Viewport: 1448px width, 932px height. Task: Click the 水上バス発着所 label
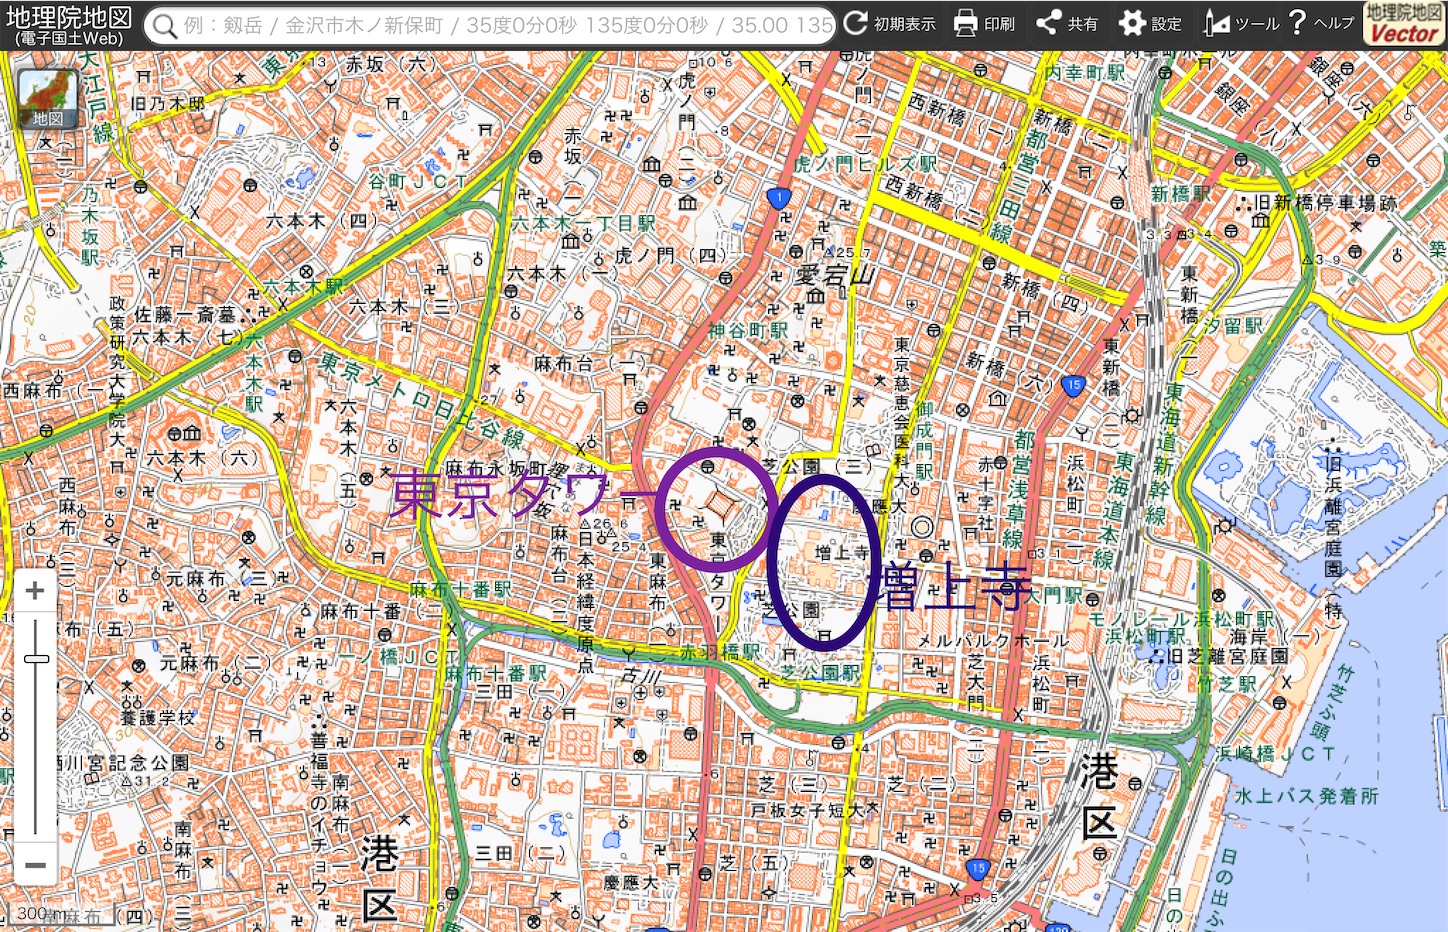point(1307,796)
